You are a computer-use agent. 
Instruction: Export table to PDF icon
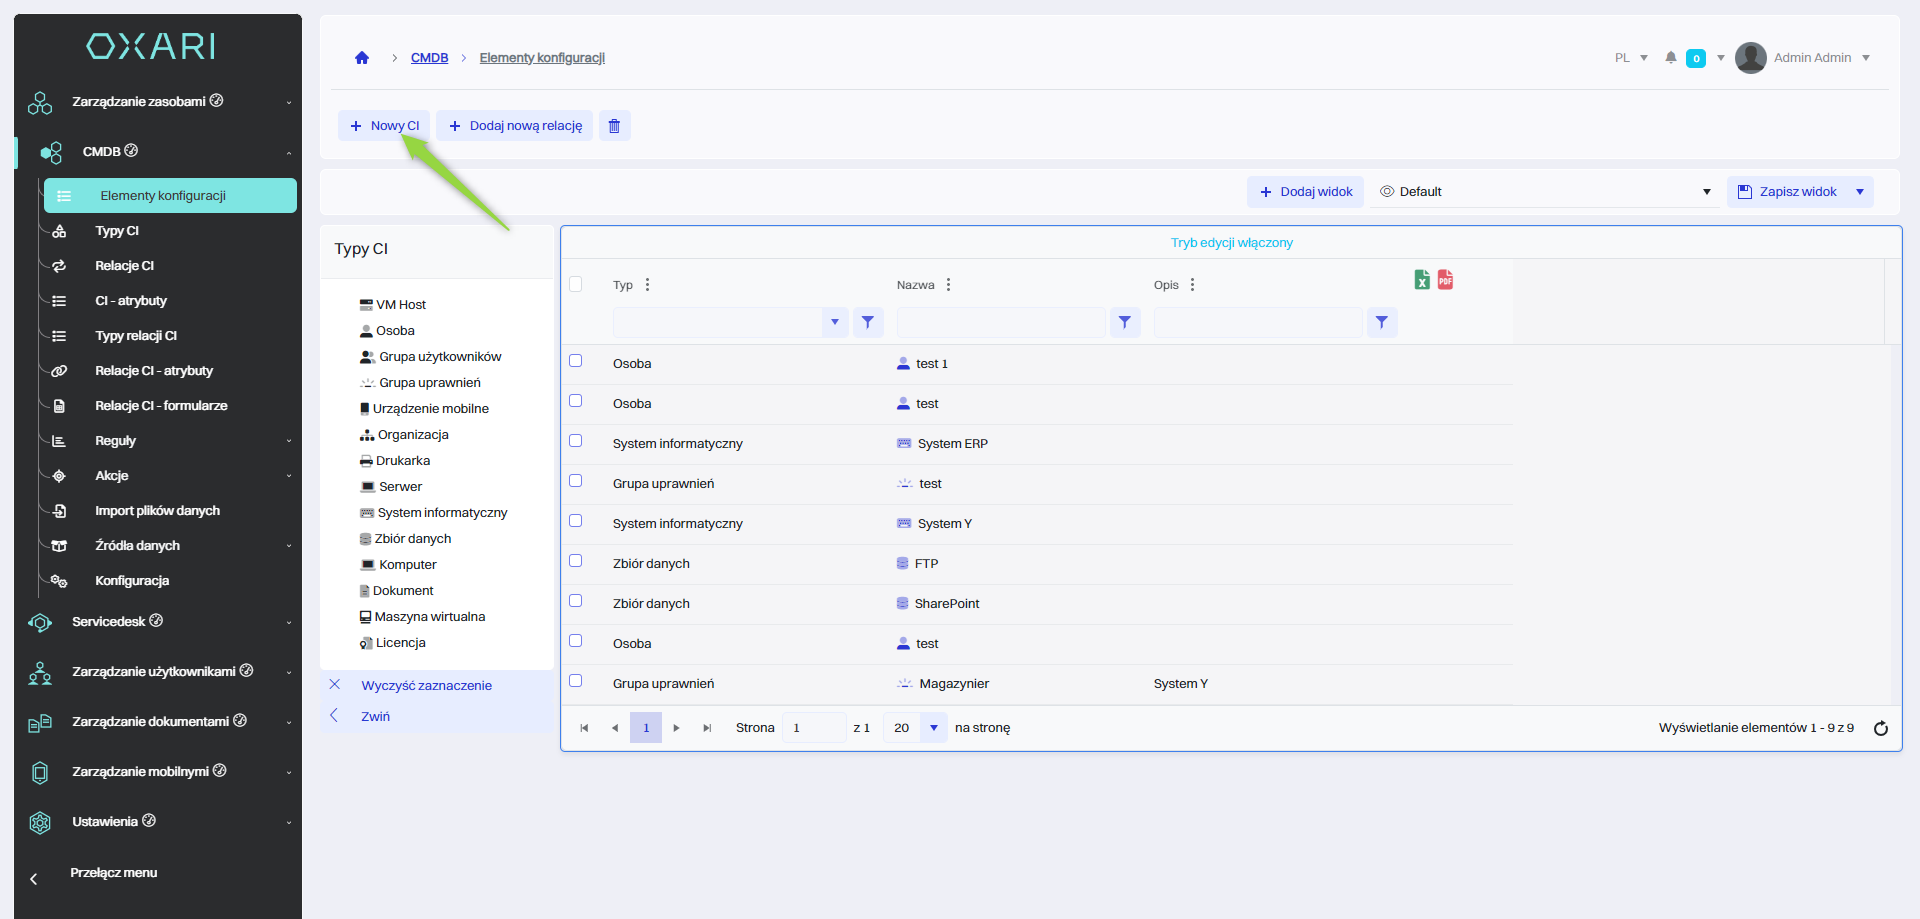pyautogui.click(x=1445, y=280)
